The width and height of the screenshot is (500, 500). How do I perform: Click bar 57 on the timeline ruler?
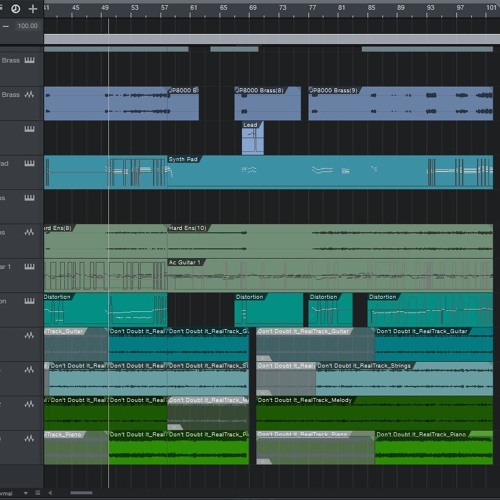point(164,8)
